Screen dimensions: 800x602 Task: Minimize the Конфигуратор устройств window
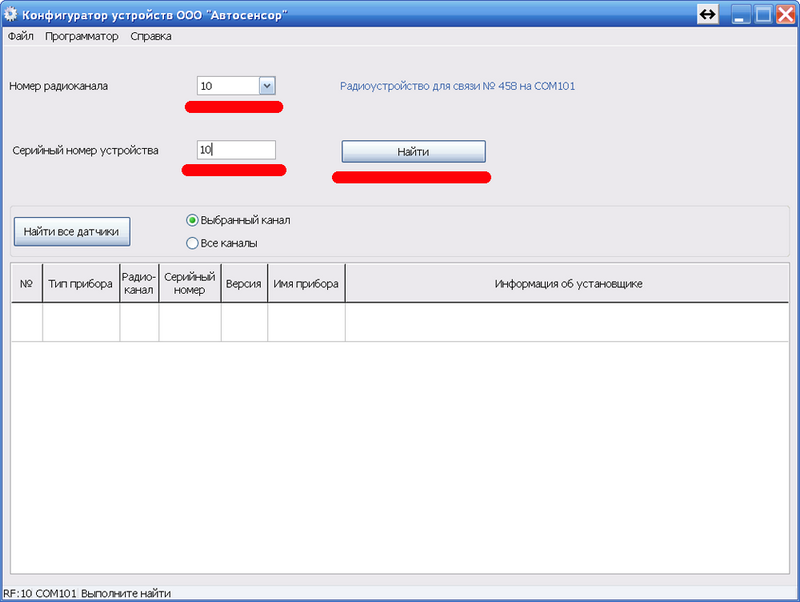pos(740,14)
